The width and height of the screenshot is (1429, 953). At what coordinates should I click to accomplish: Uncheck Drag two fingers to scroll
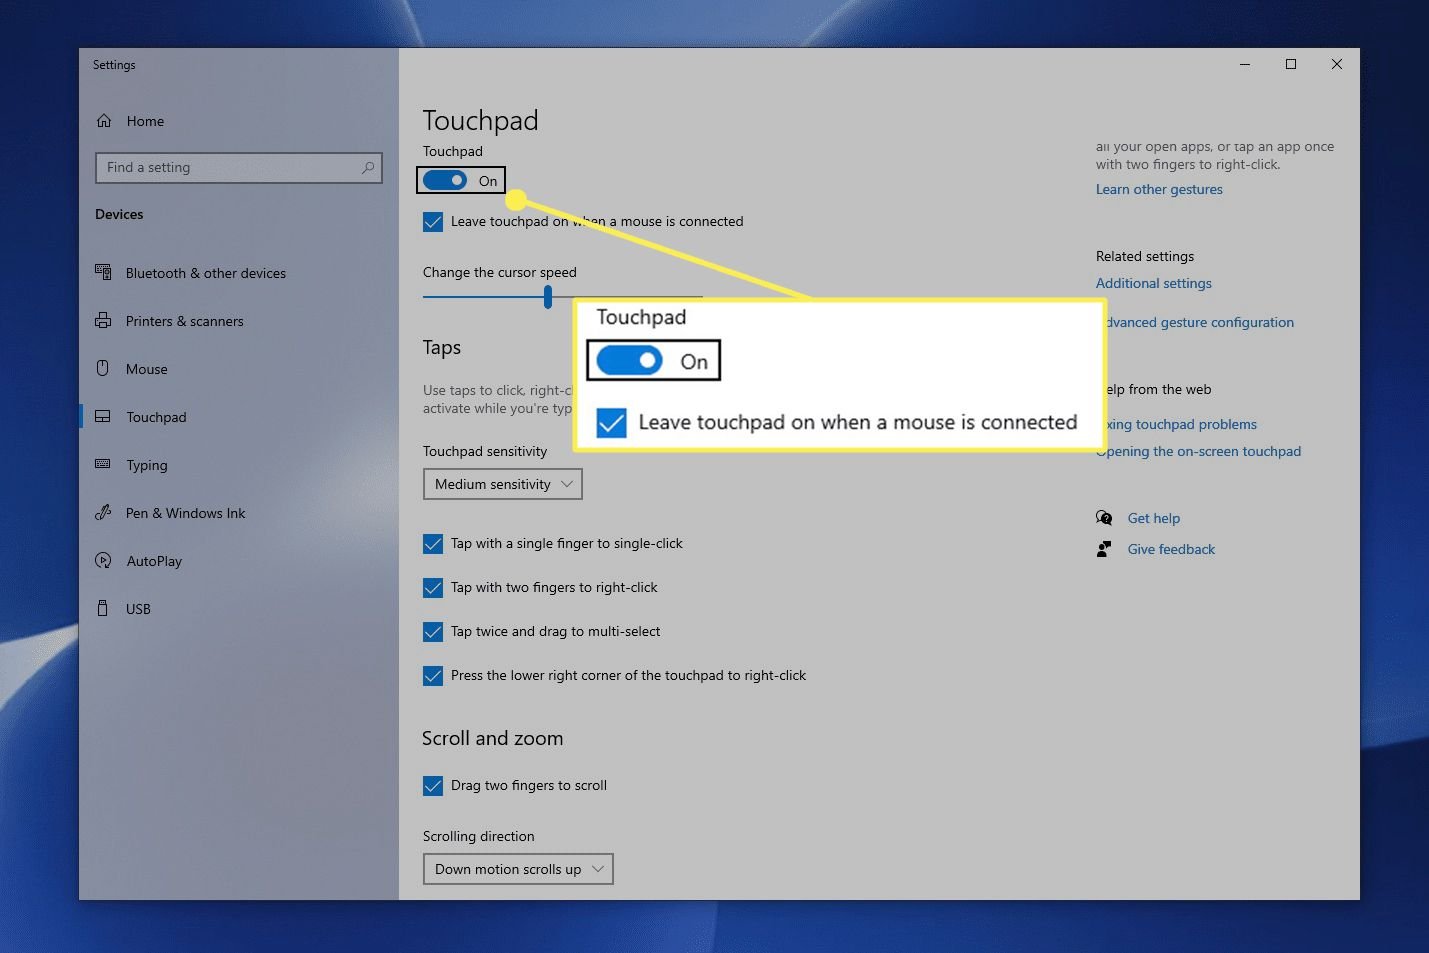pyautogui.click(x=433, y=786)
